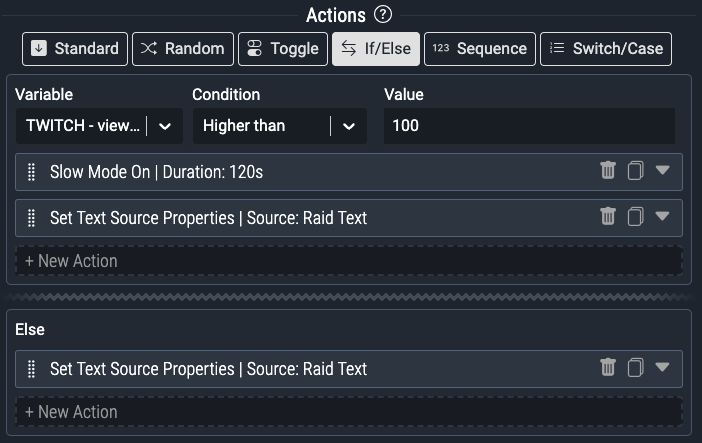Select the Sequence action mode

click(479, 48)
